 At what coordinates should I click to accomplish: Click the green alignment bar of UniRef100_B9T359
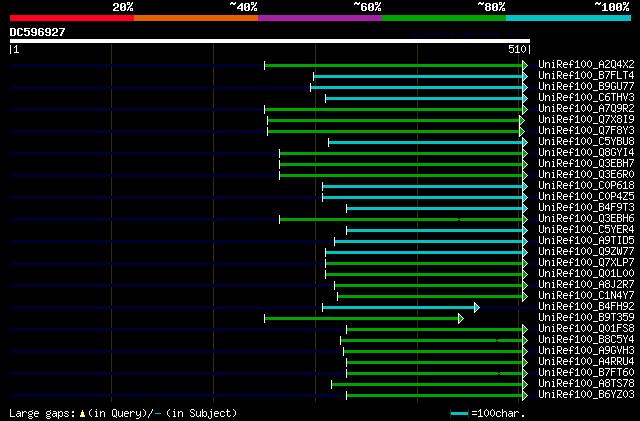point(362,319)
